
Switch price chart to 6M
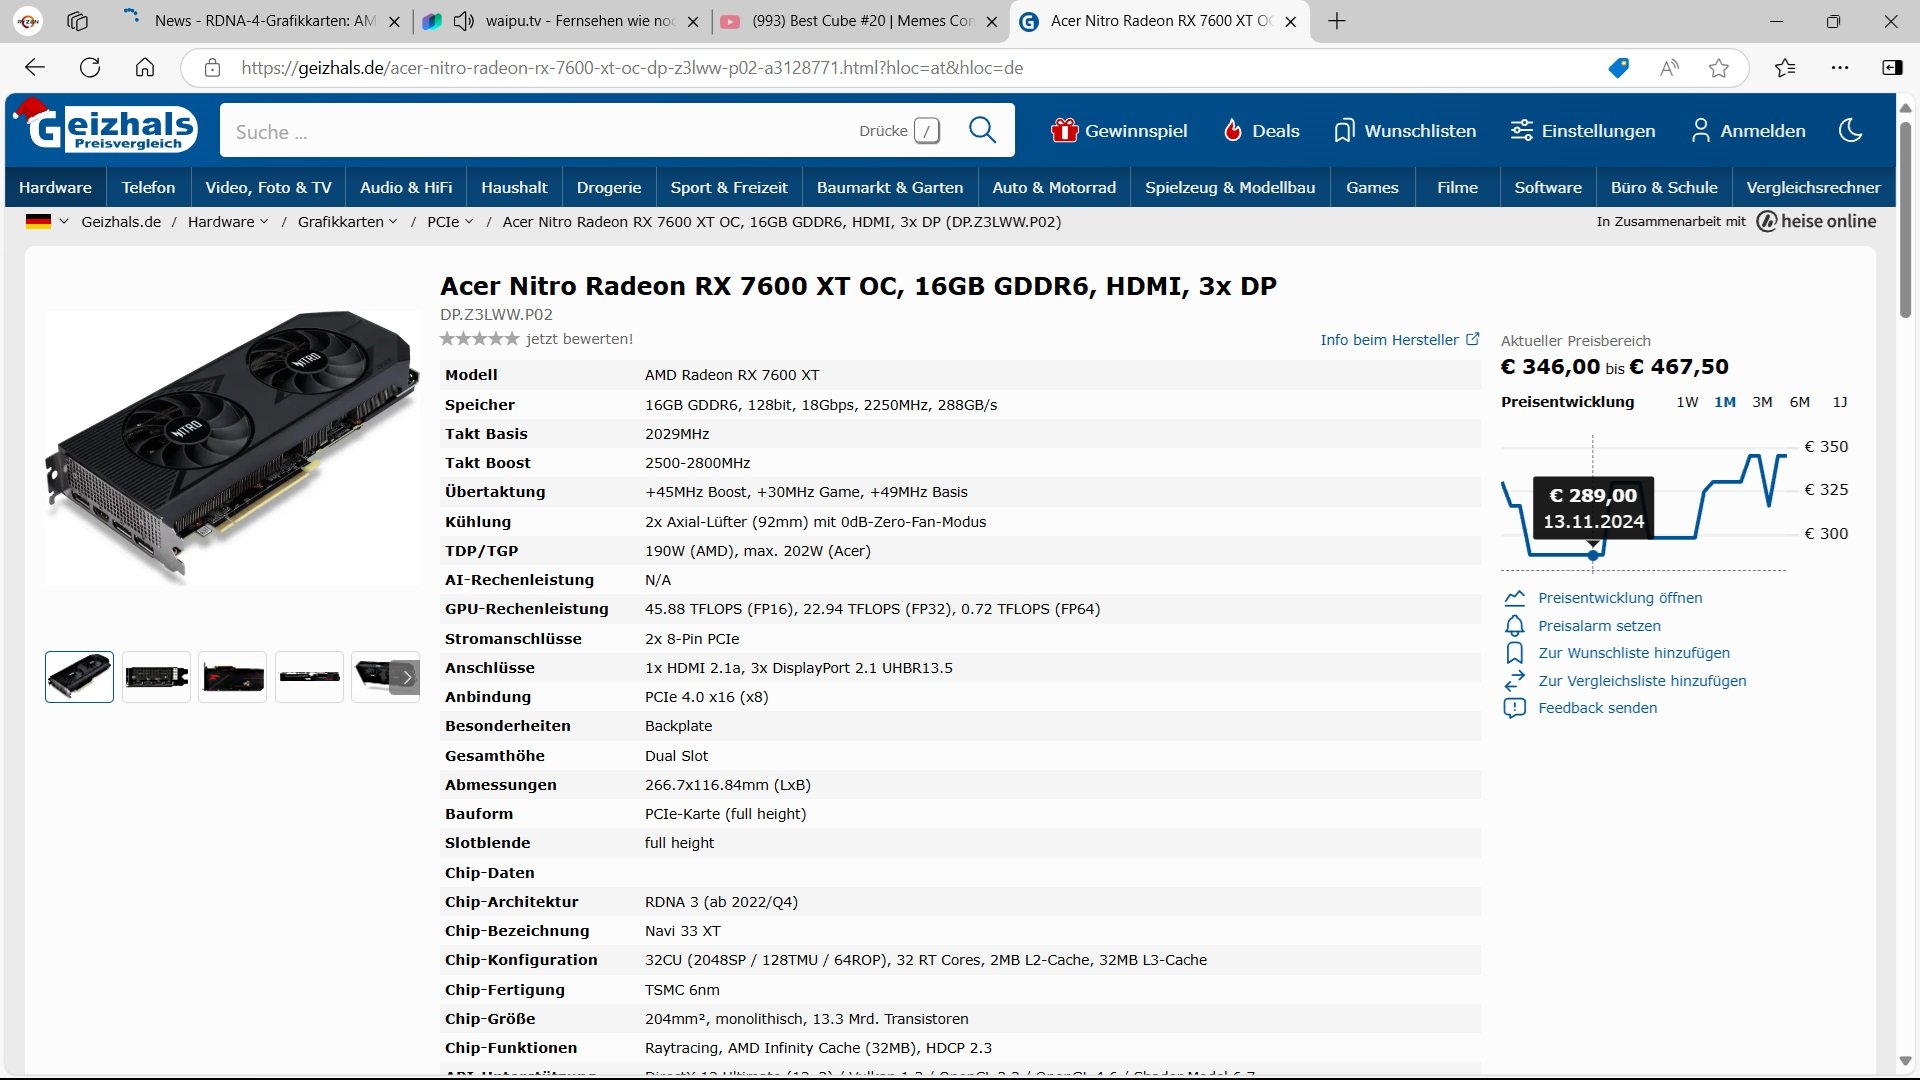coord(1799,402)
